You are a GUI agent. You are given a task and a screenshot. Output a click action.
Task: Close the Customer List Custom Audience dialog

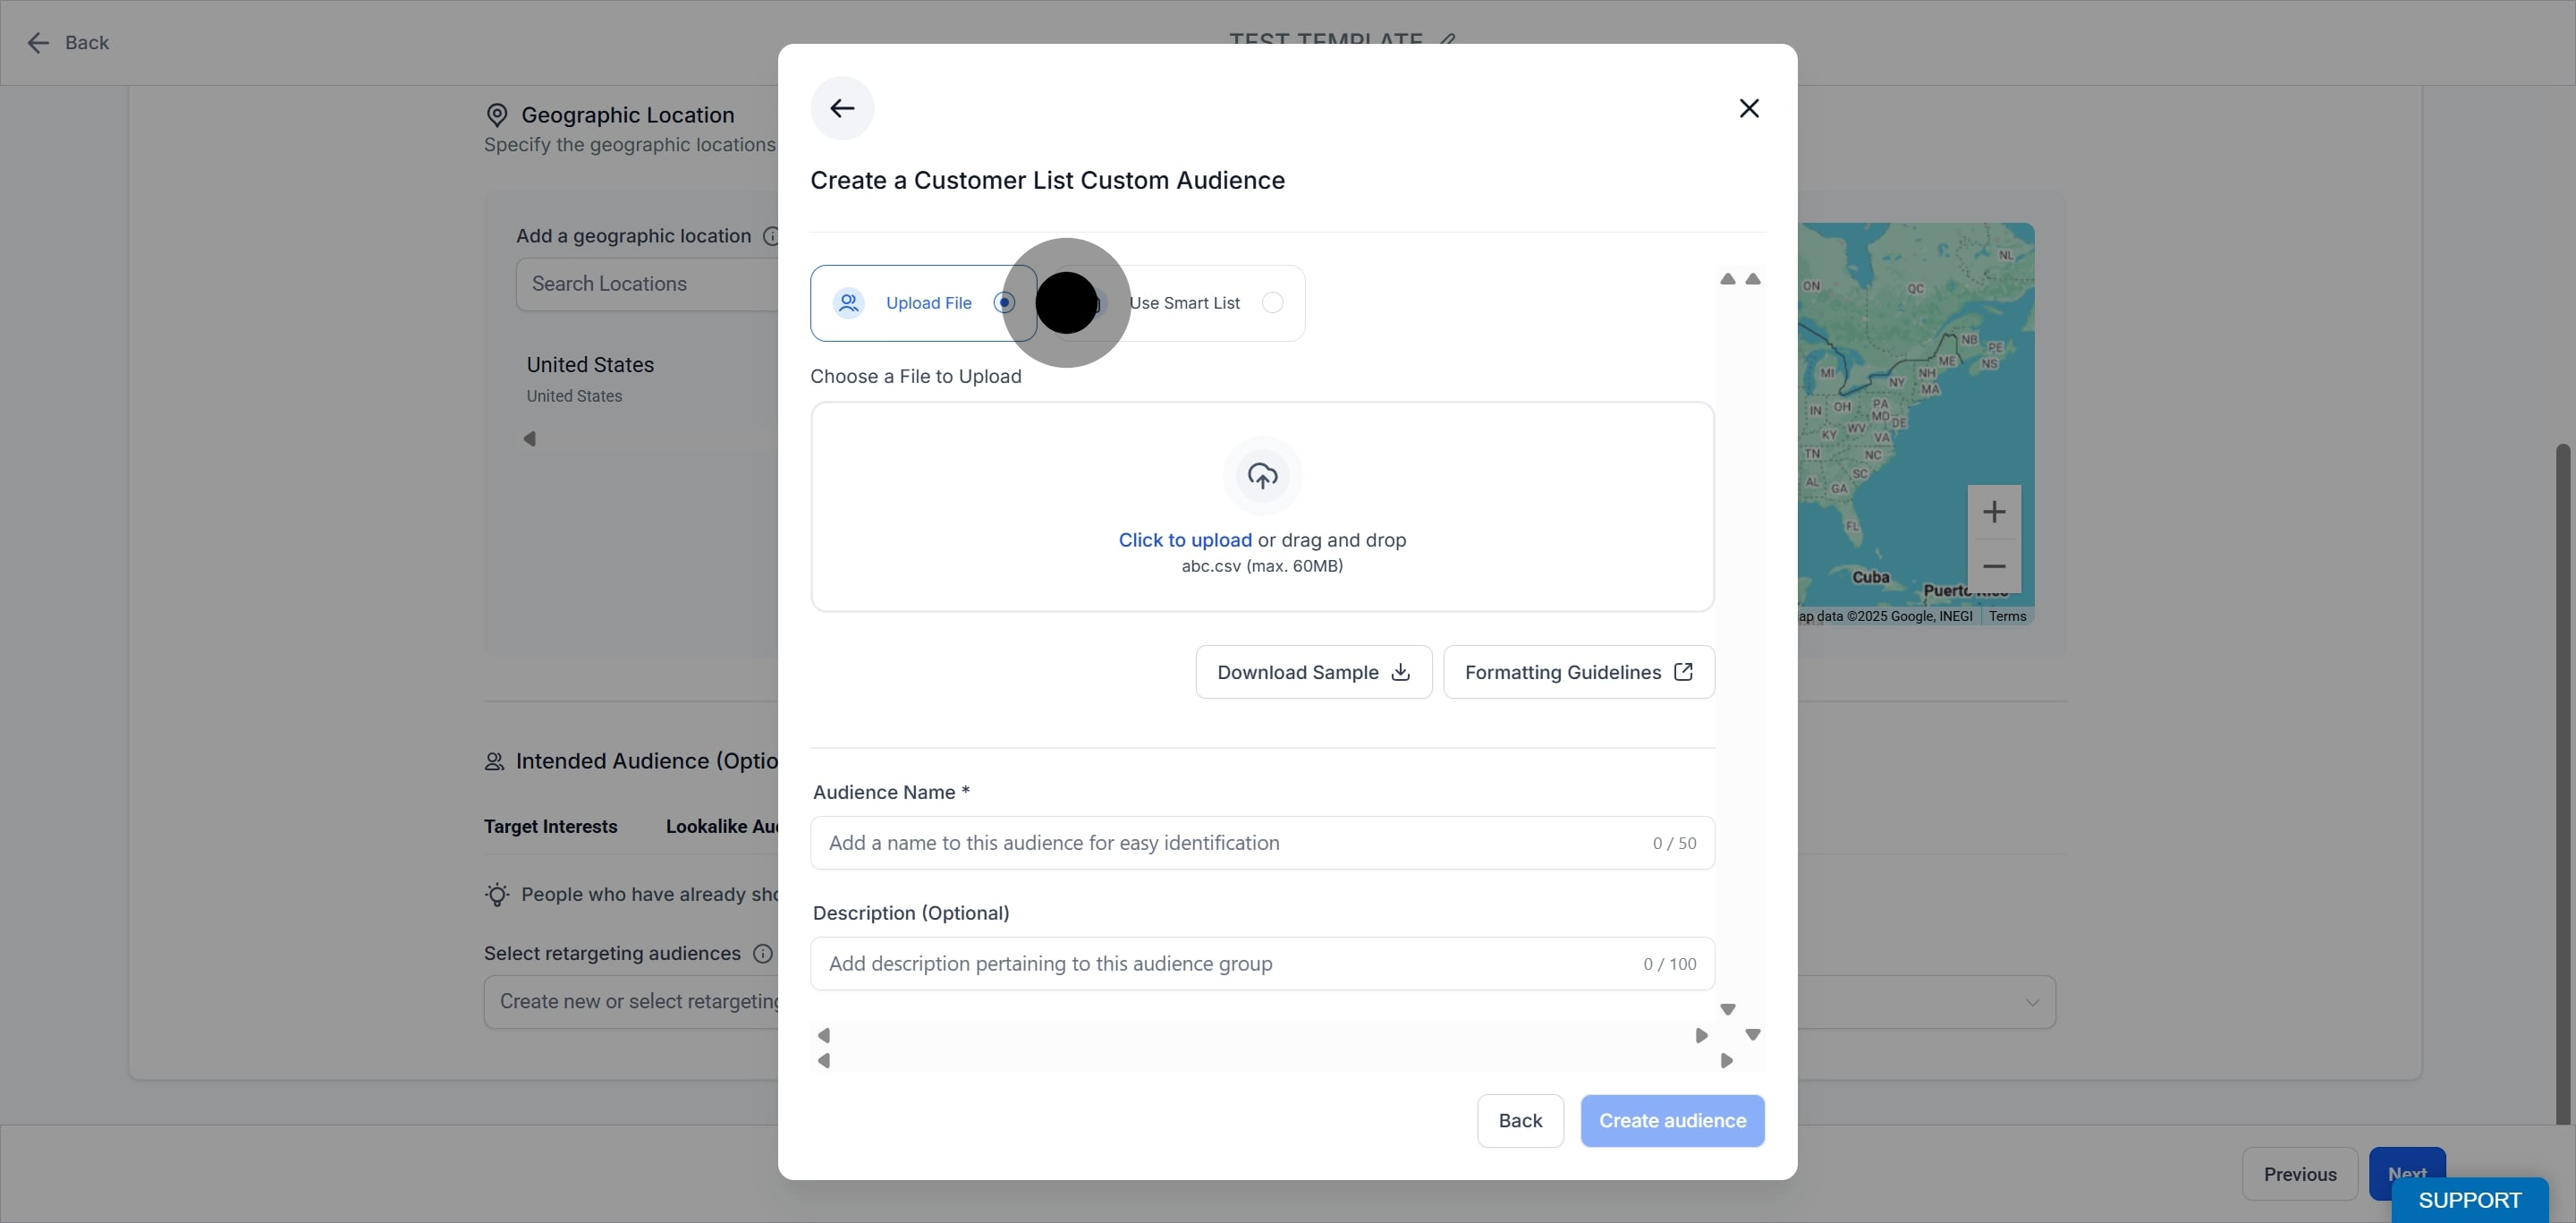(1749, 108)
